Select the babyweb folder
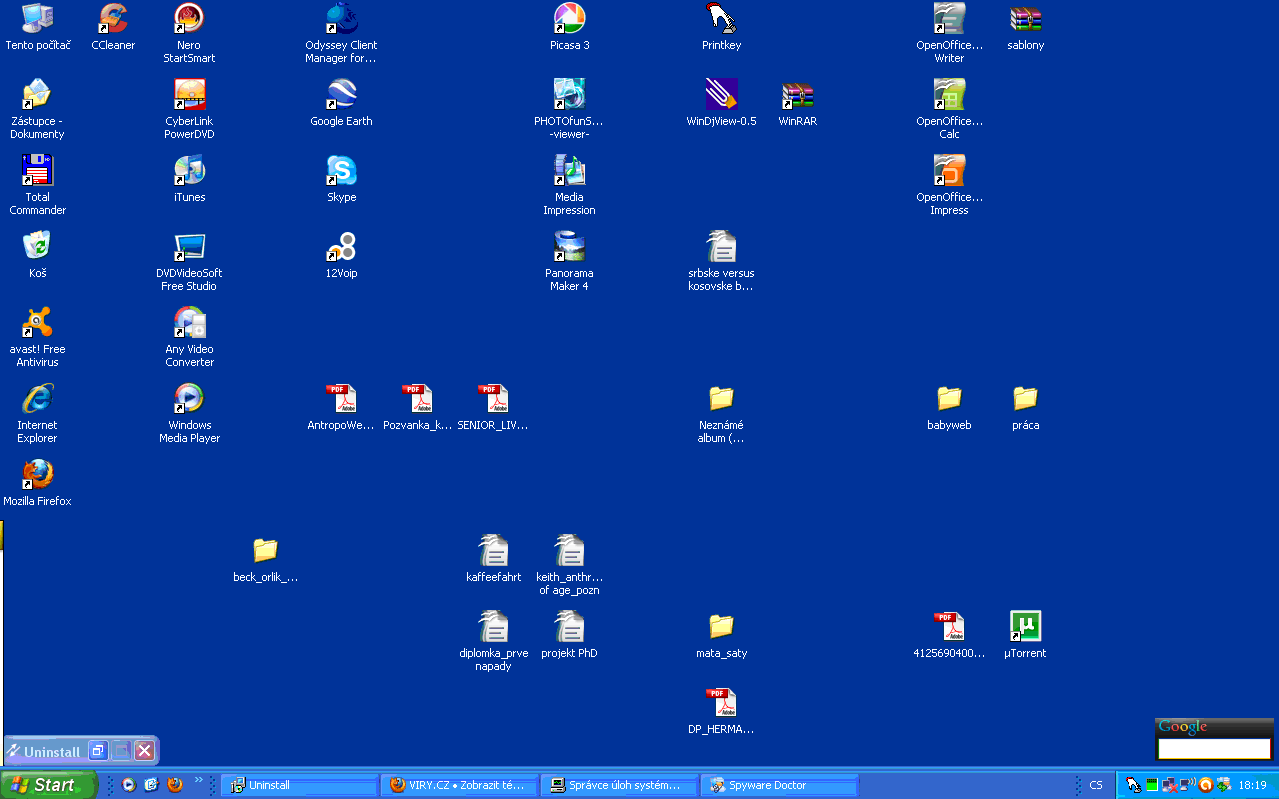 coord(949,399)
